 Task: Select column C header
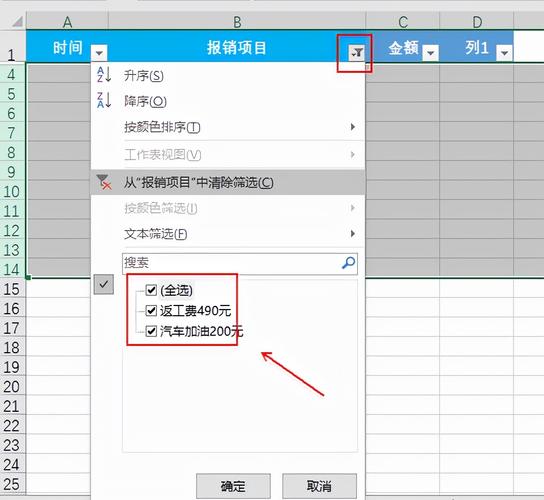pyautogui.click(x=403, y=22)
